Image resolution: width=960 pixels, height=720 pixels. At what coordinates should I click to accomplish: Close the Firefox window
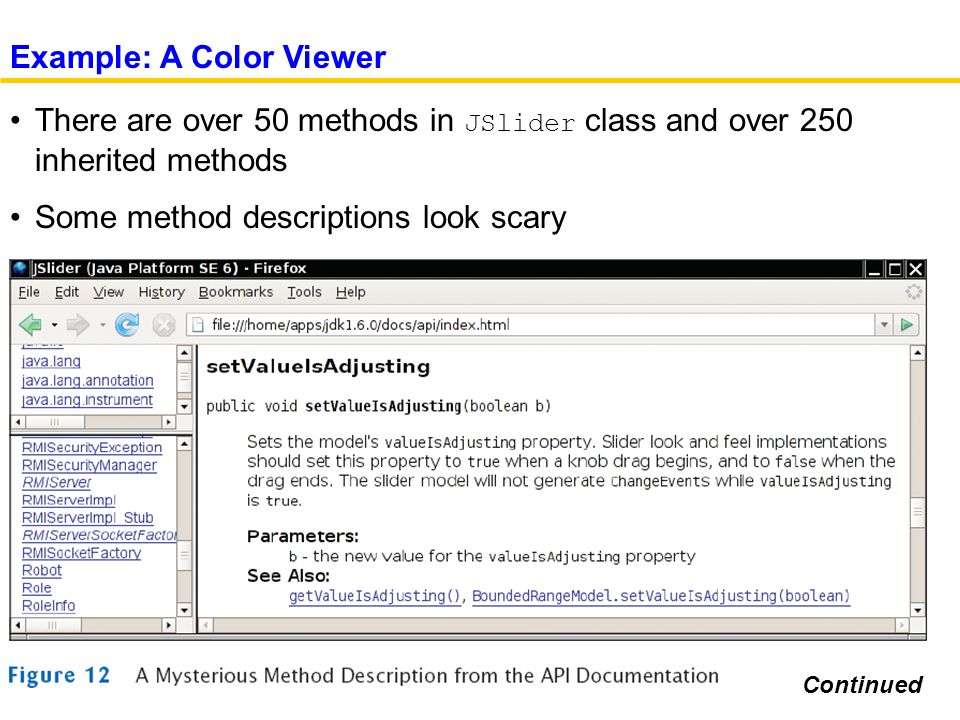[915, 269]
